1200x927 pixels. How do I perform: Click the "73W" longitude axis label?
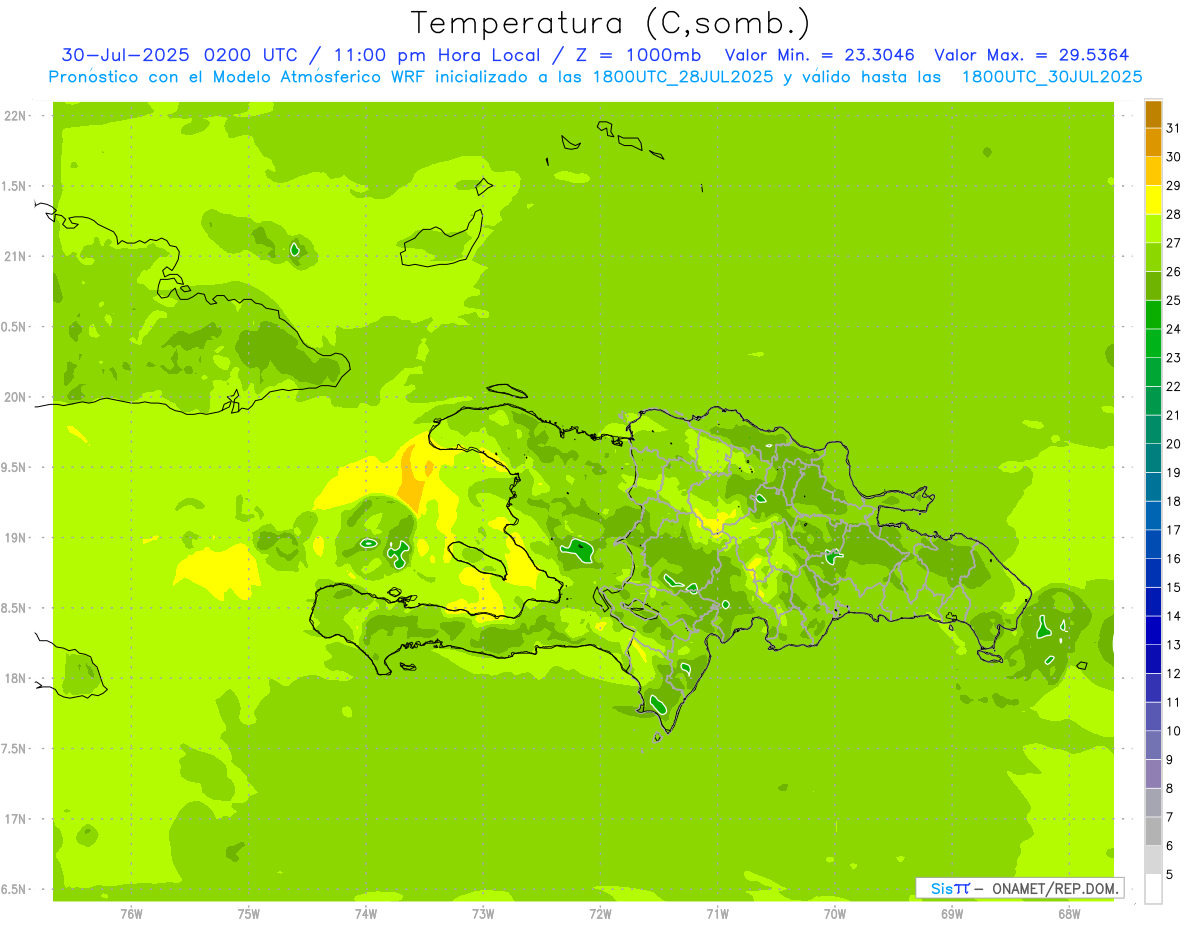483,913
